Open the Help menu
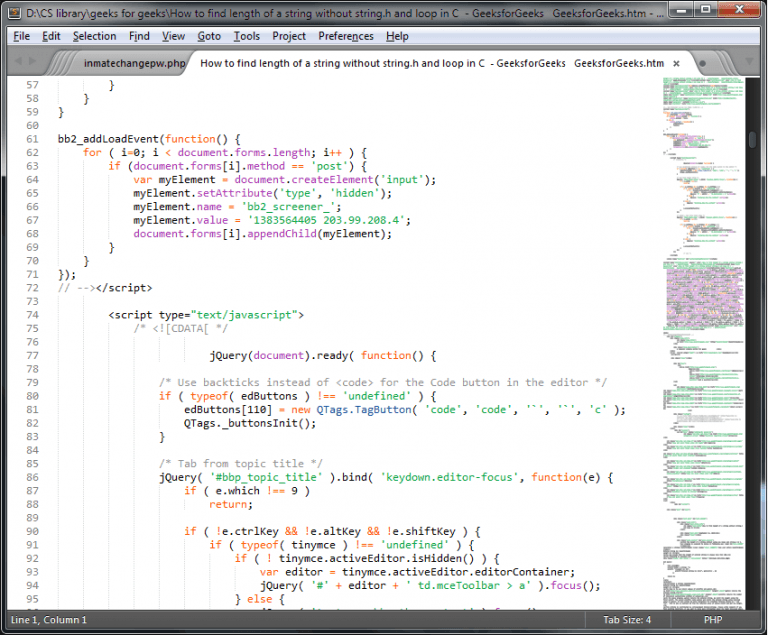Screen dimensions: 768x635 pos(397,36)
